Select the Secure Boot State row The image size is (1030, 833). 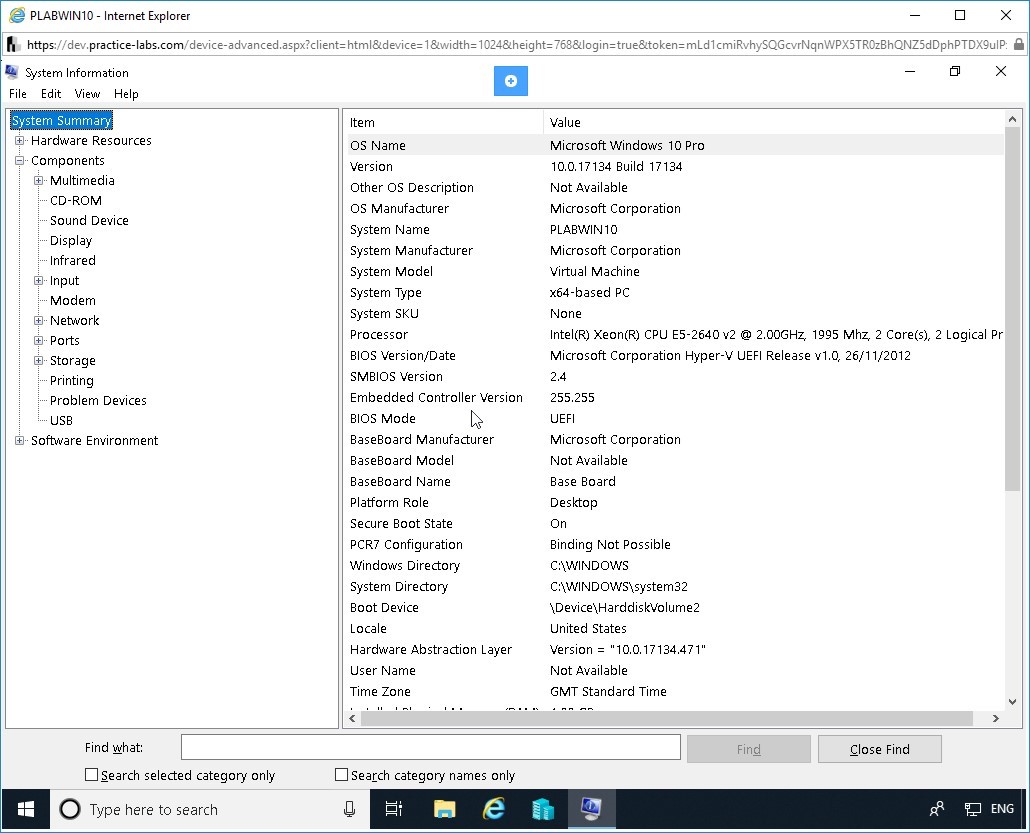tap(675, 524)
